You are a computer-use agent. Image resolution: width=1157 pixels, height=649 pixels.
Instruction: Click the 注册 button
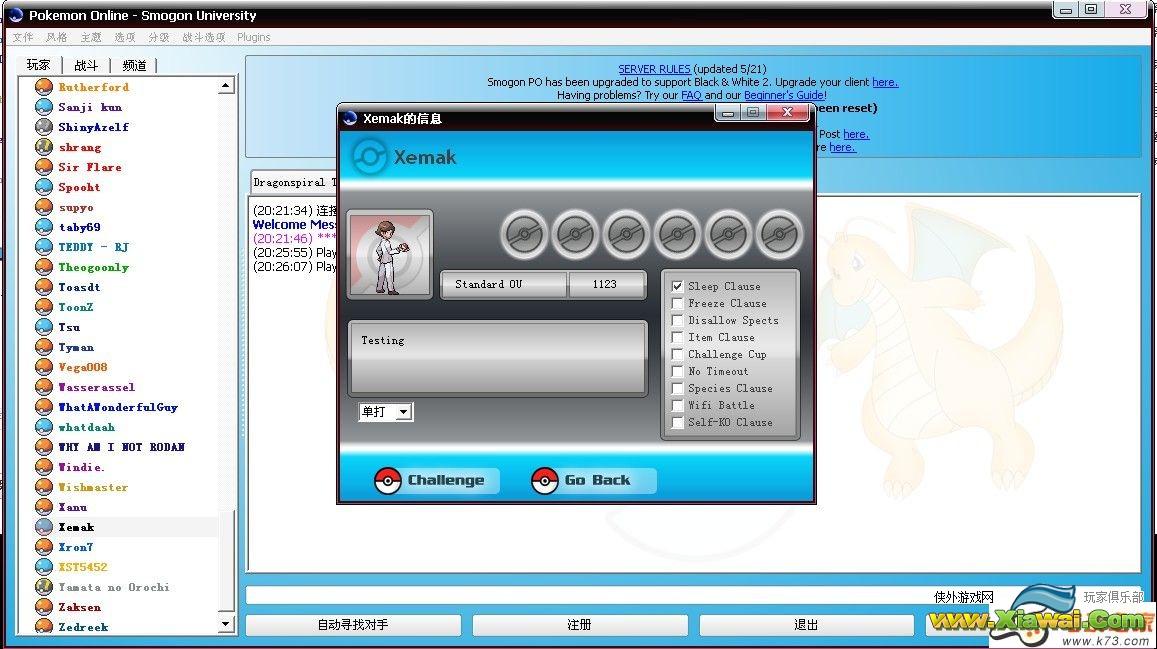coord(579,625)
